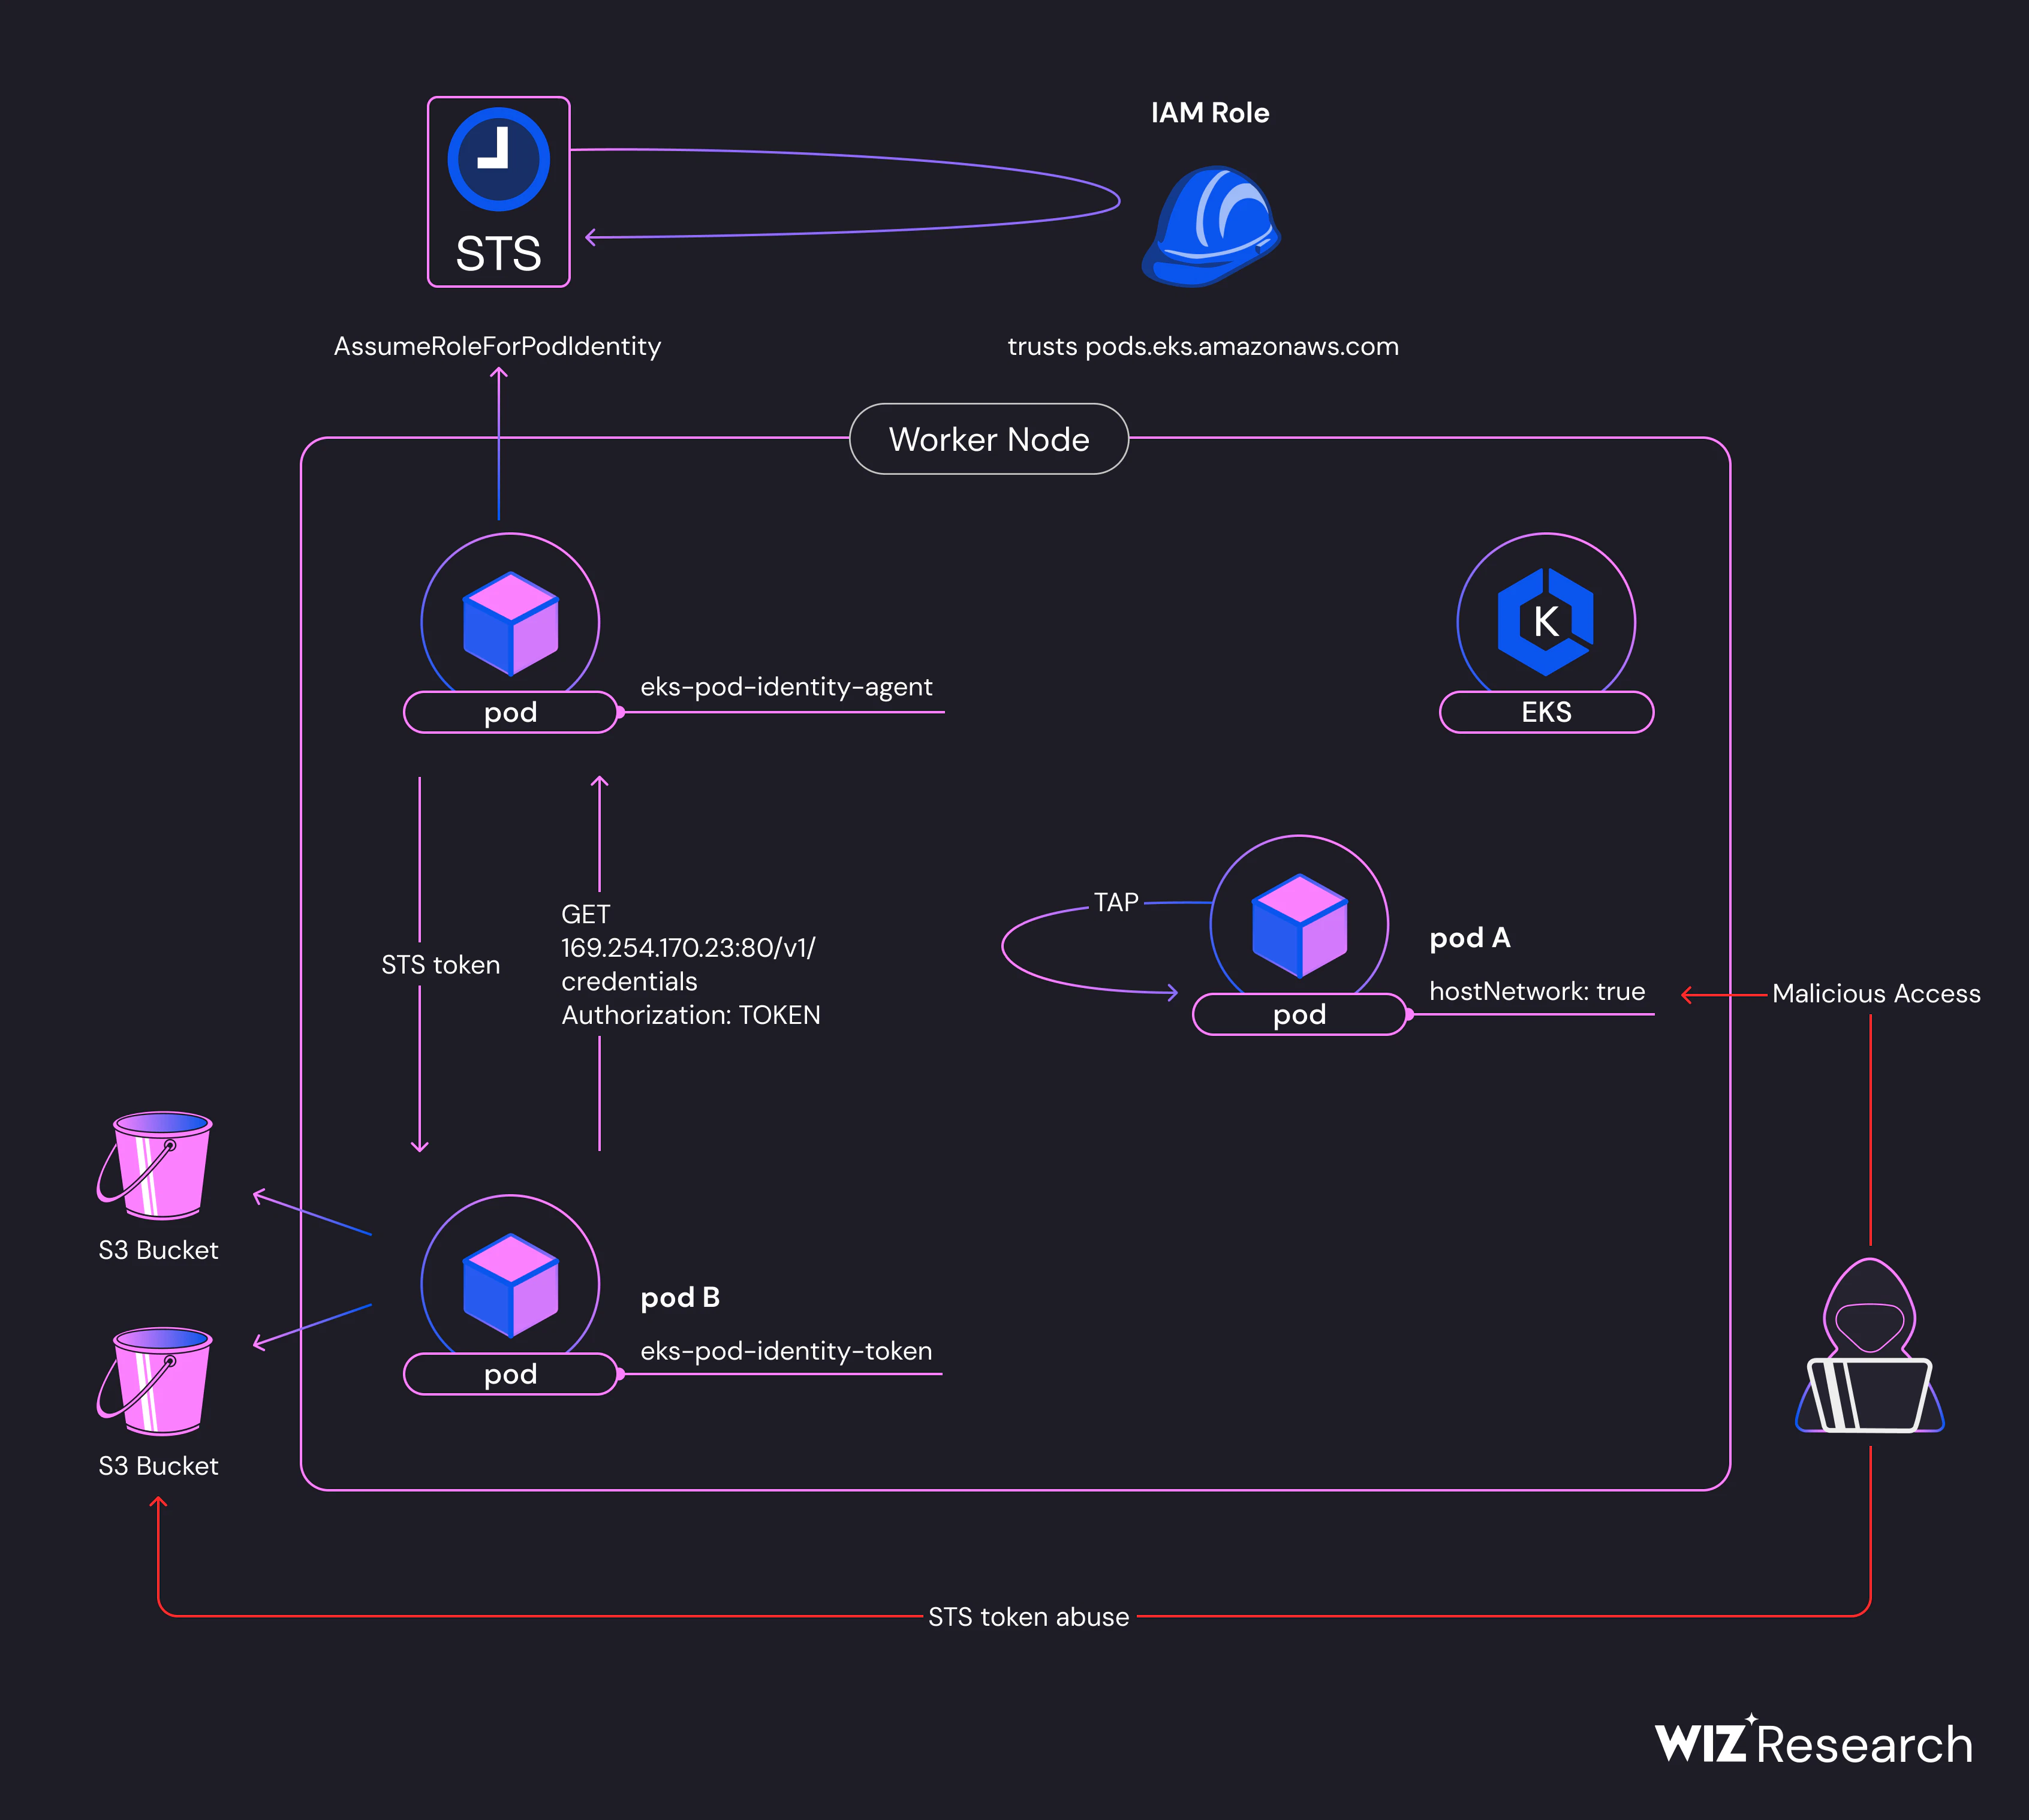Click the IAM Role heading
The height and width of the screenshot is (1820, 2029).
1210,113
